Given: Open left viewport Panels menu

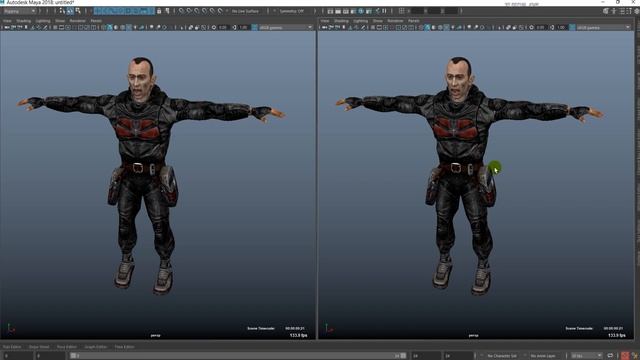Looking at the screenshot, I should [x=96, y=21].
